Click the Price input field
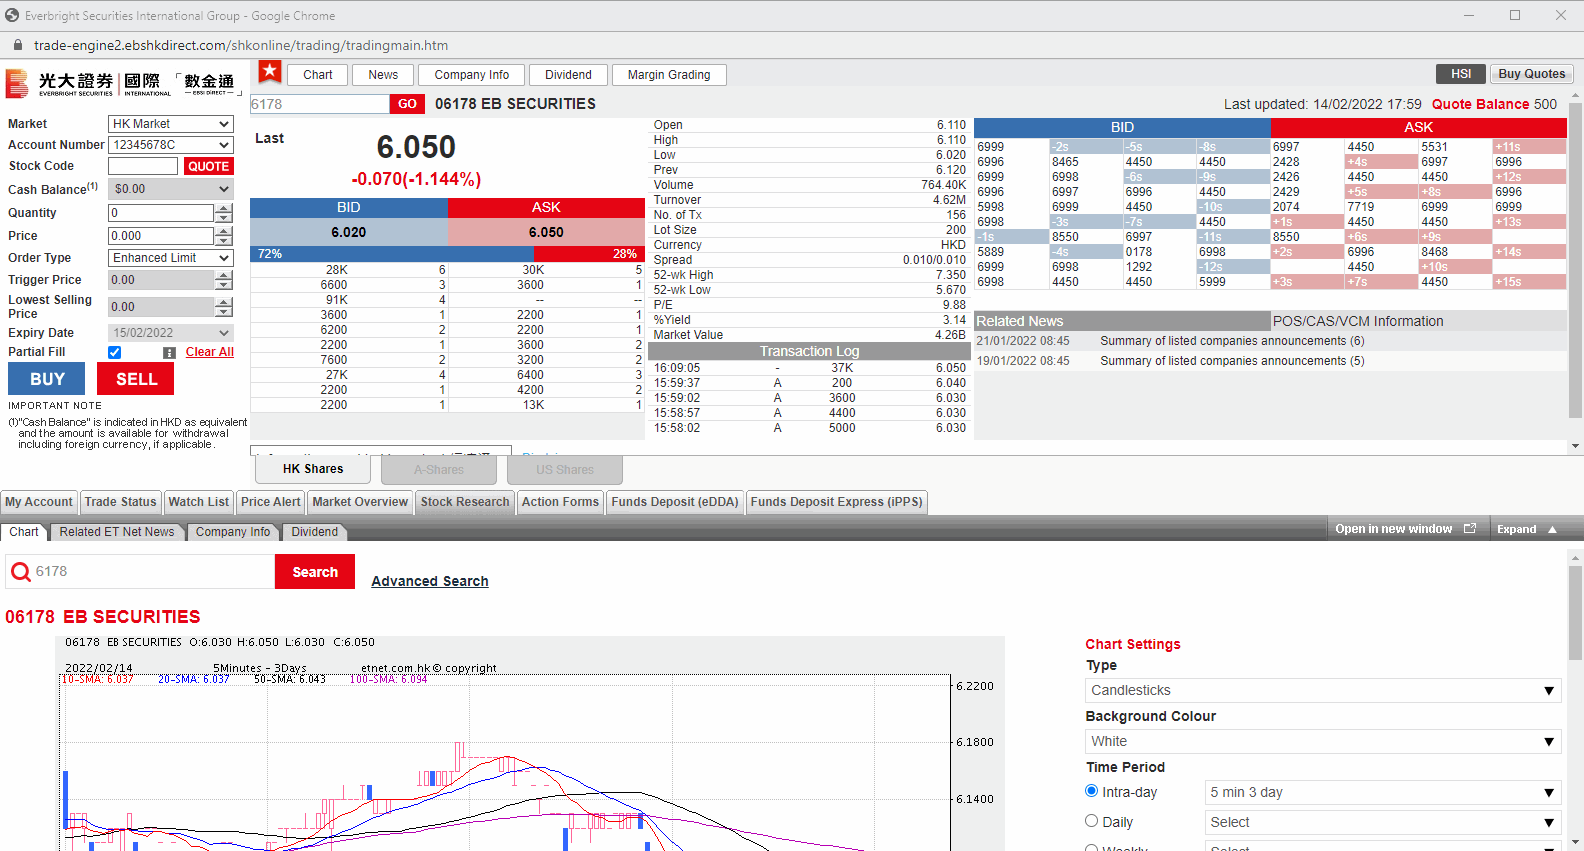Viewport: 1584px width, 851px height. [x=161, y=236]
